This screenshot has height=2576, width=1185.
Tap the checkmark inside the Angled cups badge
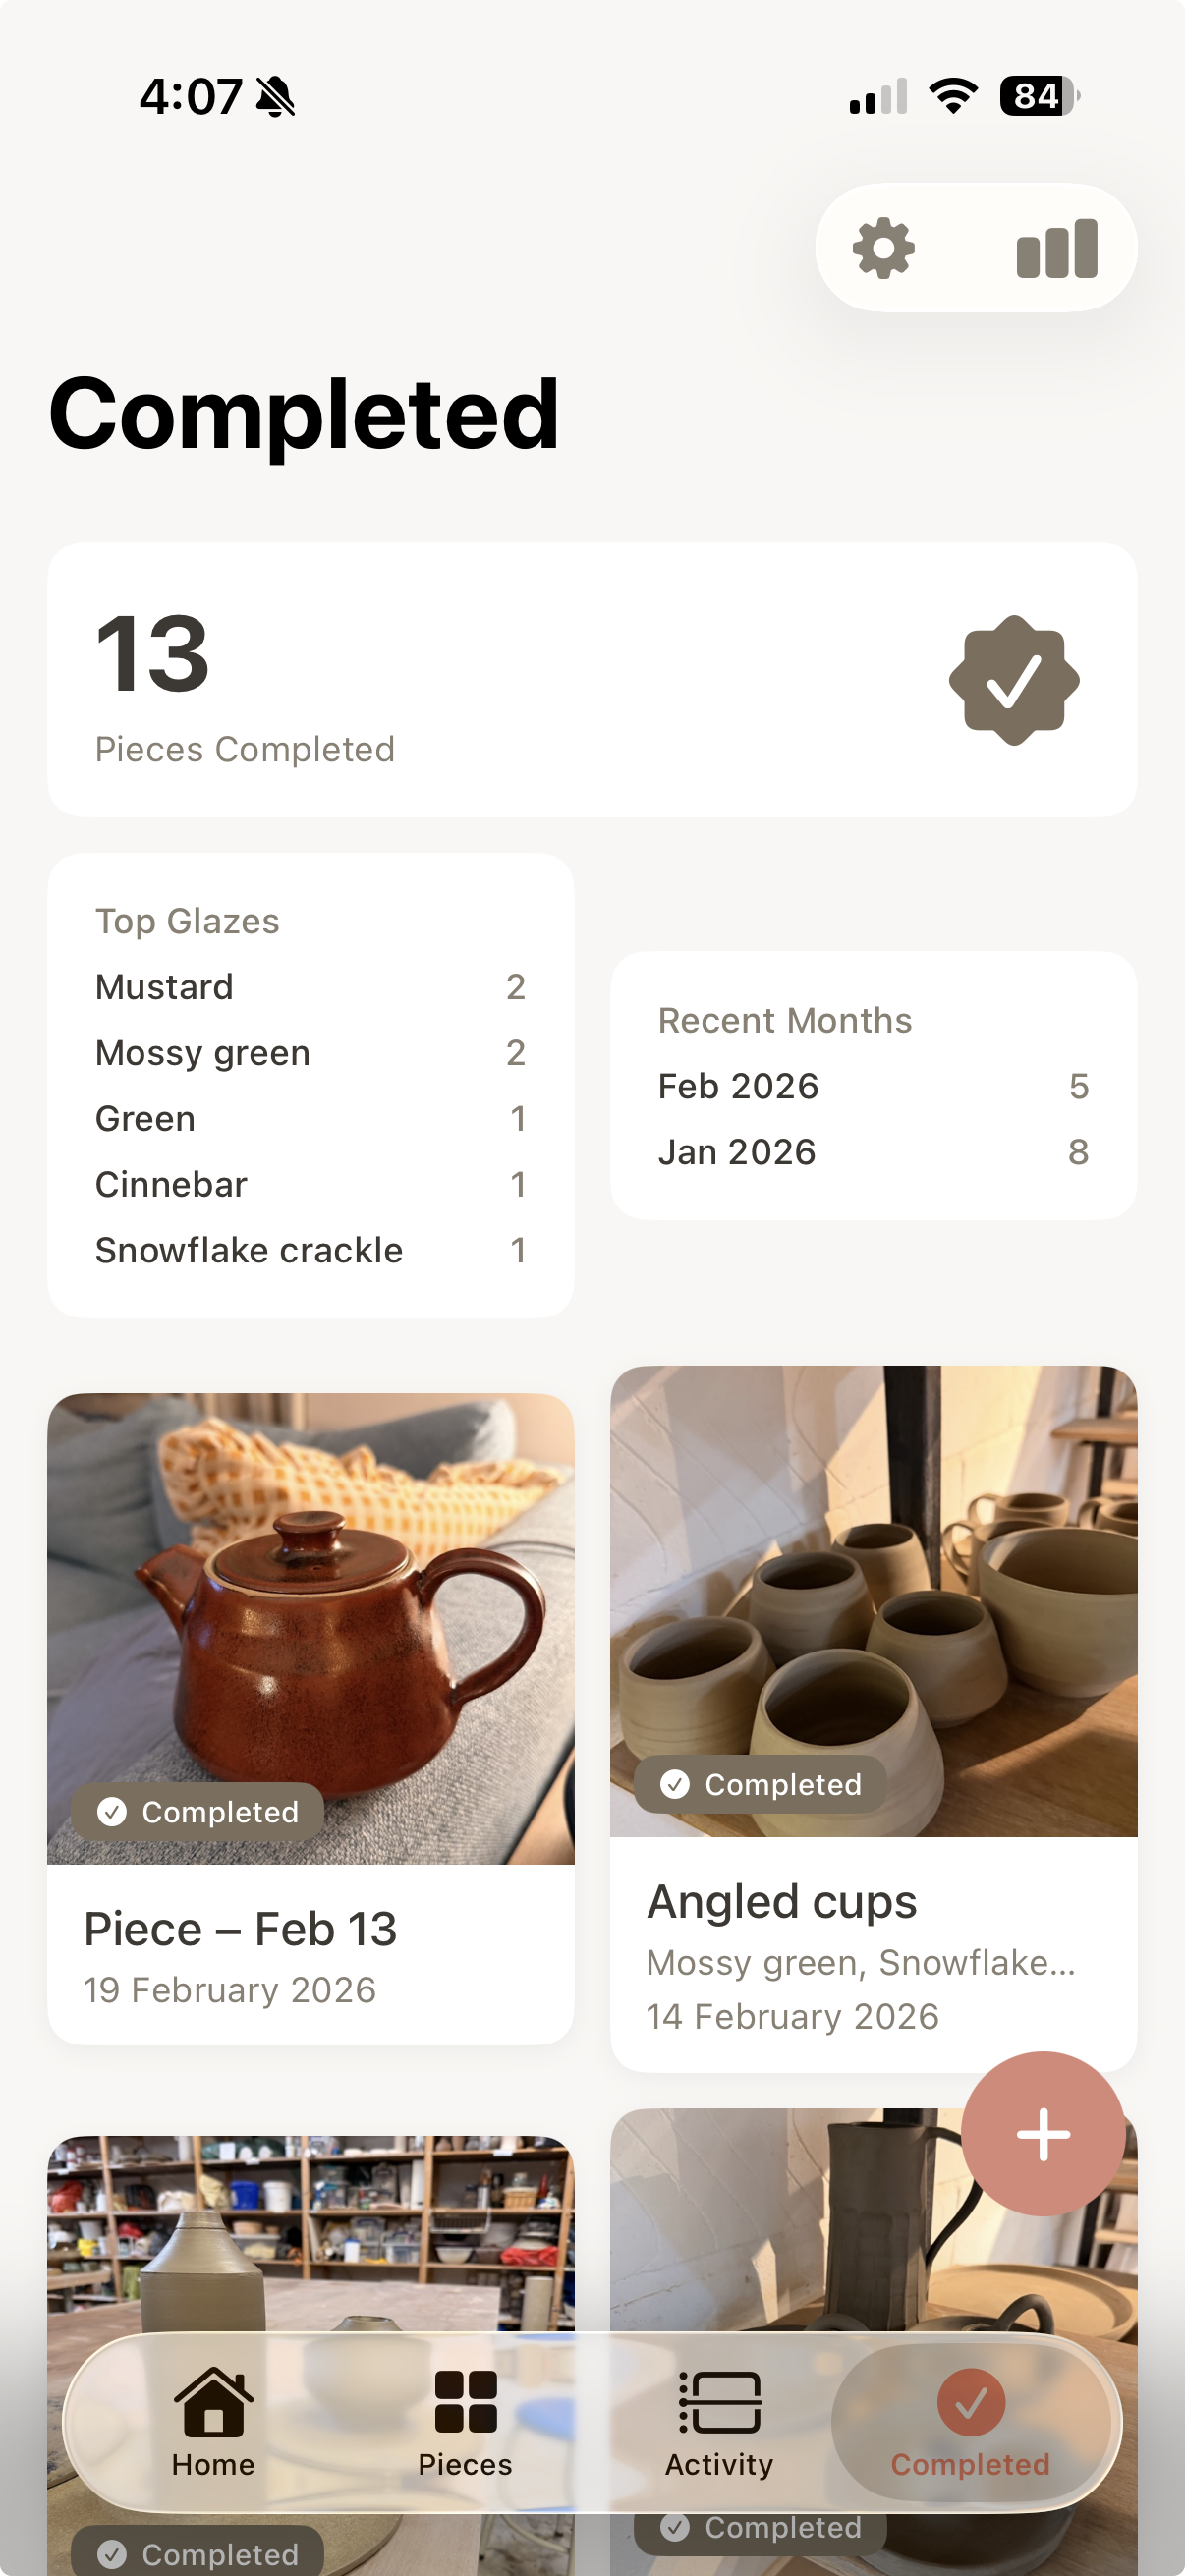tap(675, 1785)
